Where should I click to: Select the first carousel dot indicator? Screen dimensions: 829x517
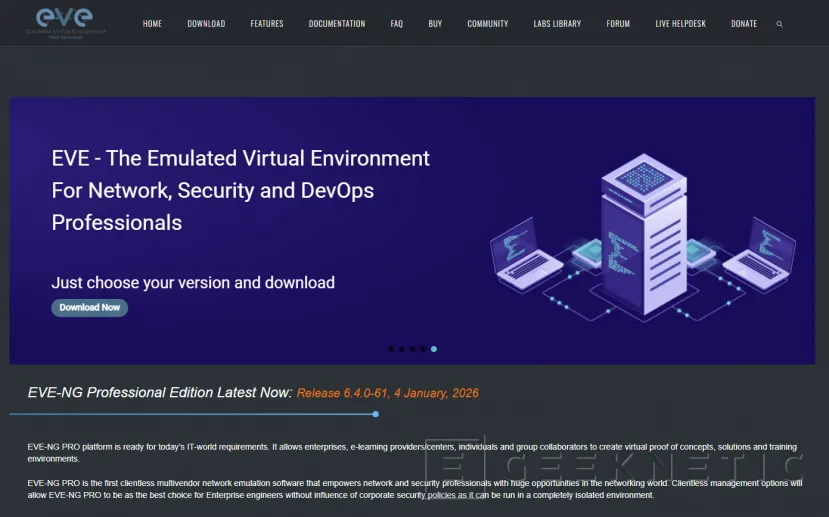(x=390, y=349)
